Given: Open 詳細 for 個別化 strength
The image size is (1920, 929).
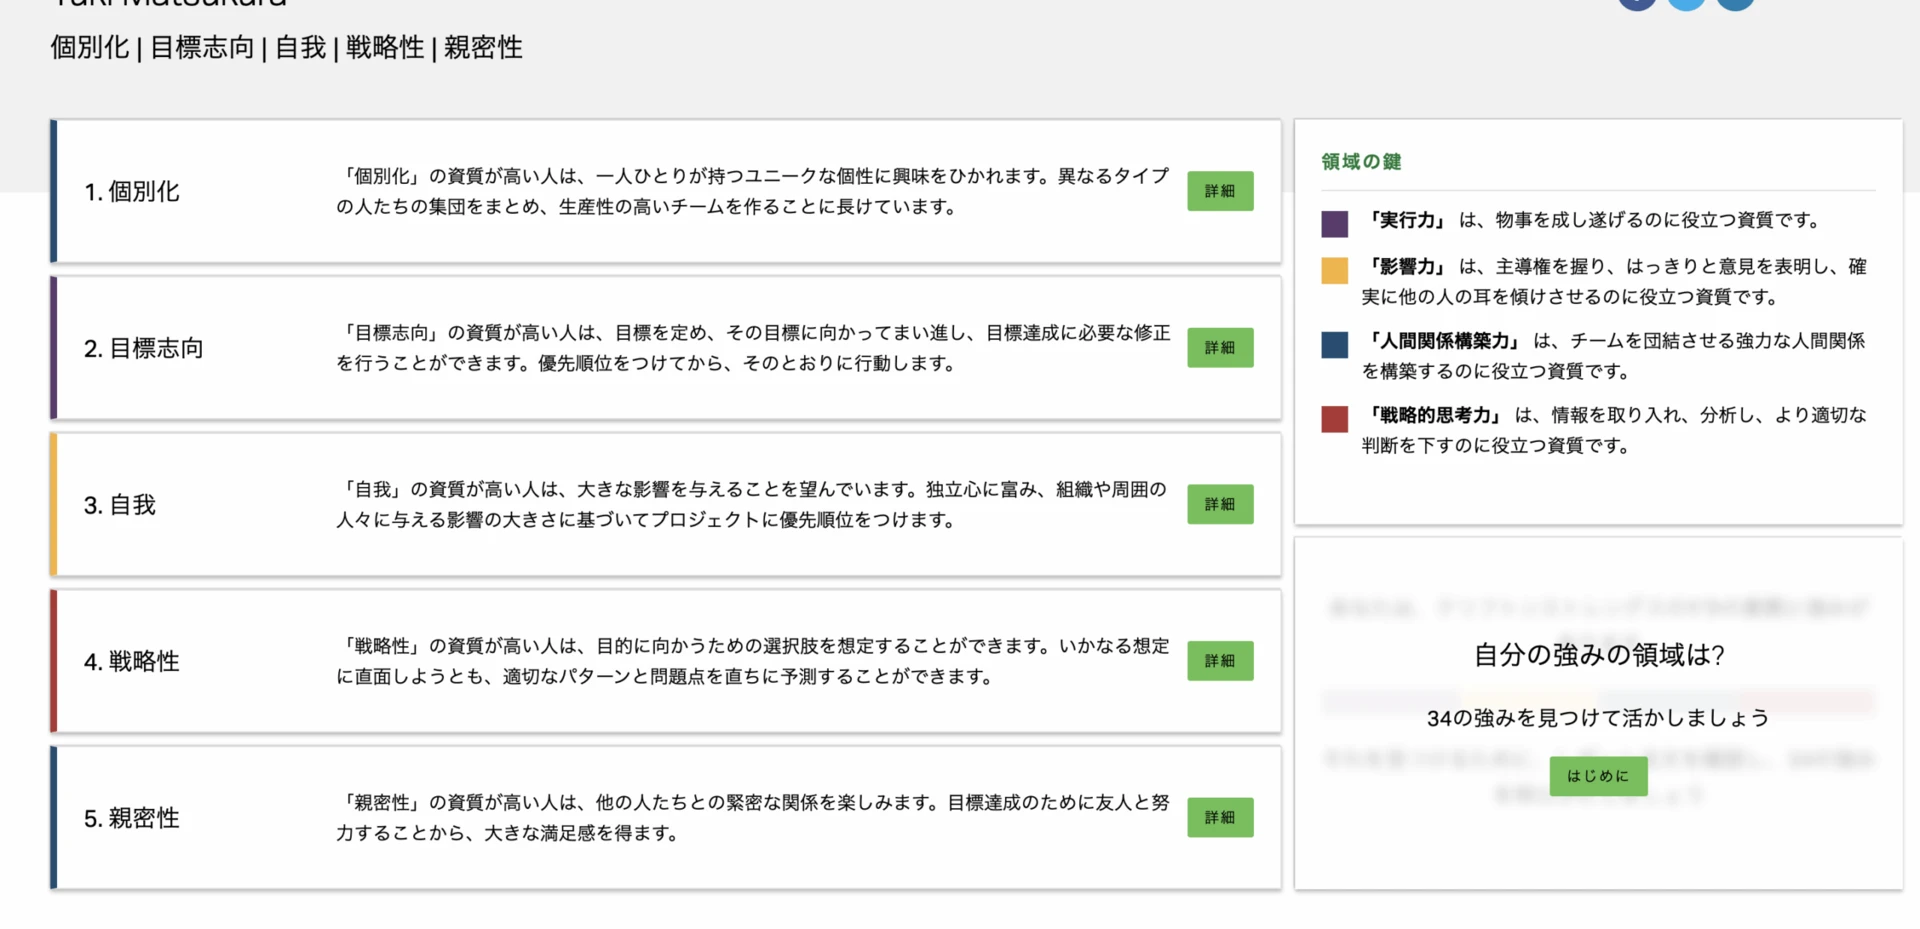Looking at the screenshot, I should (1220, 191).
